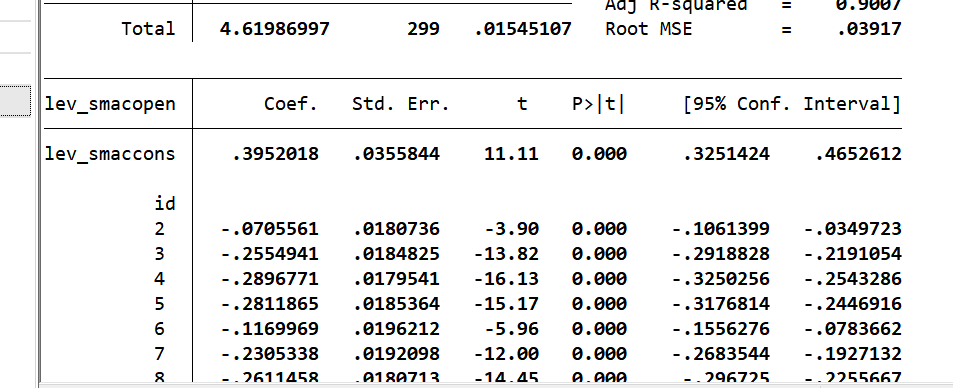953x388 pixels.
Task: Select id 3 coefficient -.2554941
Action: tap(270, 254)
